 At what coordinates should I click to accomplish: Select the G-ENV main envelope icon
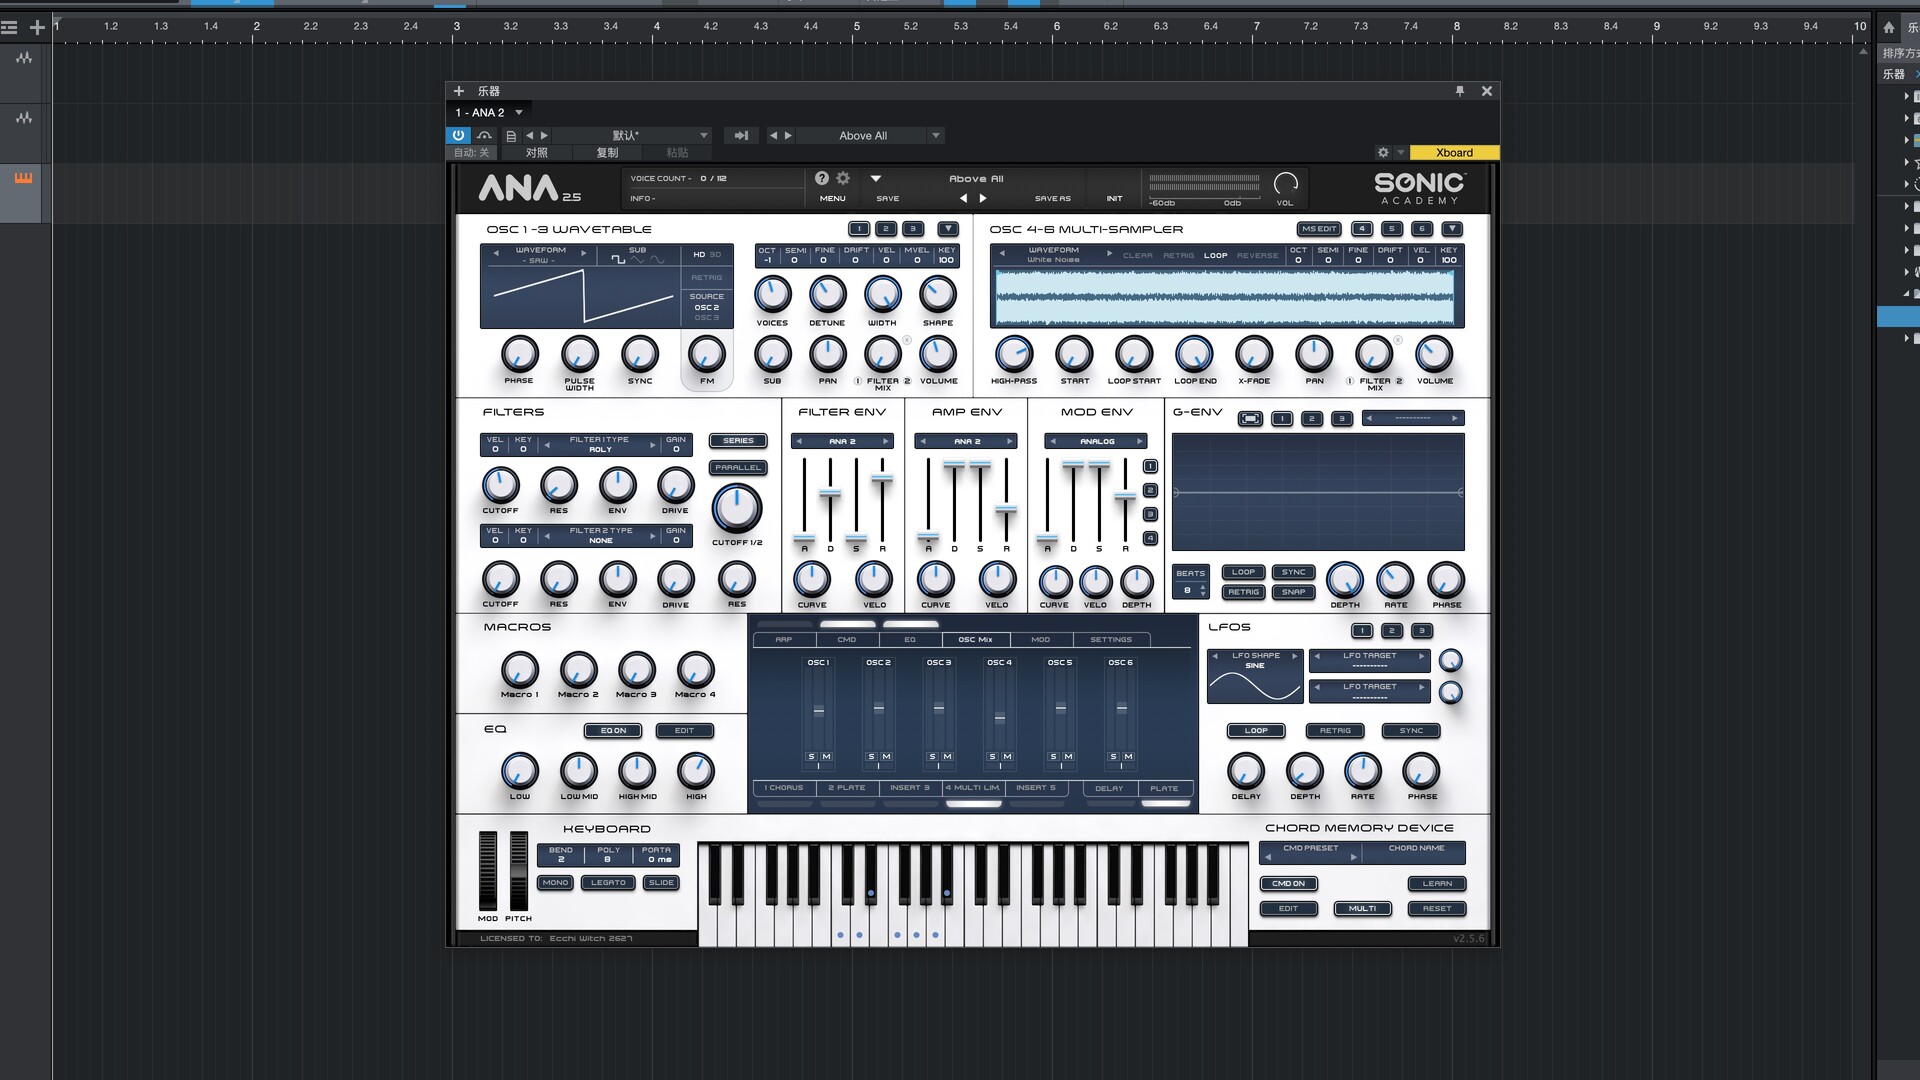point(1250,418)
